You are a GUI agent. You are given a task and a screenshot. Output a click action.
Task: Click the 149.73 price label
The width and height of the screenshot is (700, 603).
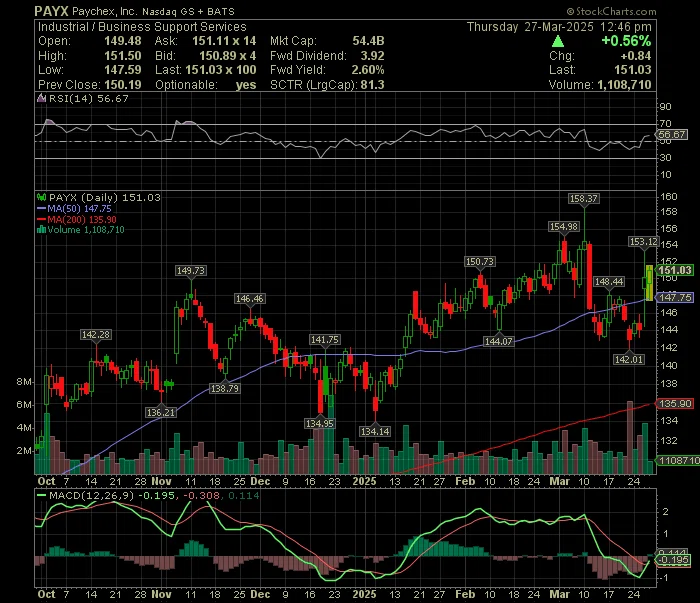coord(191,270)
